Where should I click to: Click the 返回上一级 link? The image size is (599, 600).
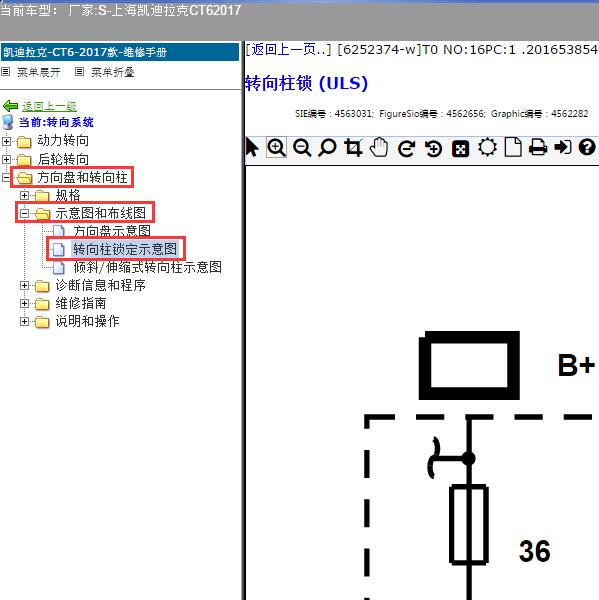[49, 106]
